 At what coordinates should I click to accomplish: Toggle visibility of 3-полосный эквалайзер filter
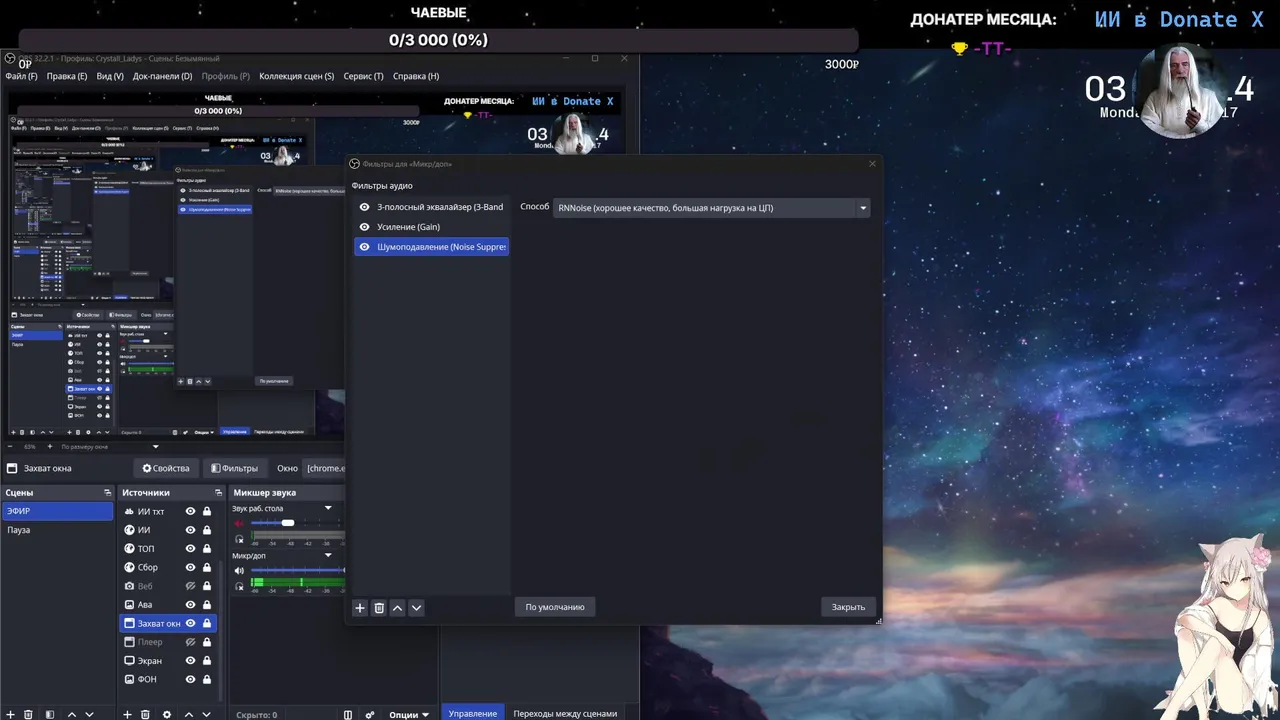pyautogui.click(x=364, y=207)
